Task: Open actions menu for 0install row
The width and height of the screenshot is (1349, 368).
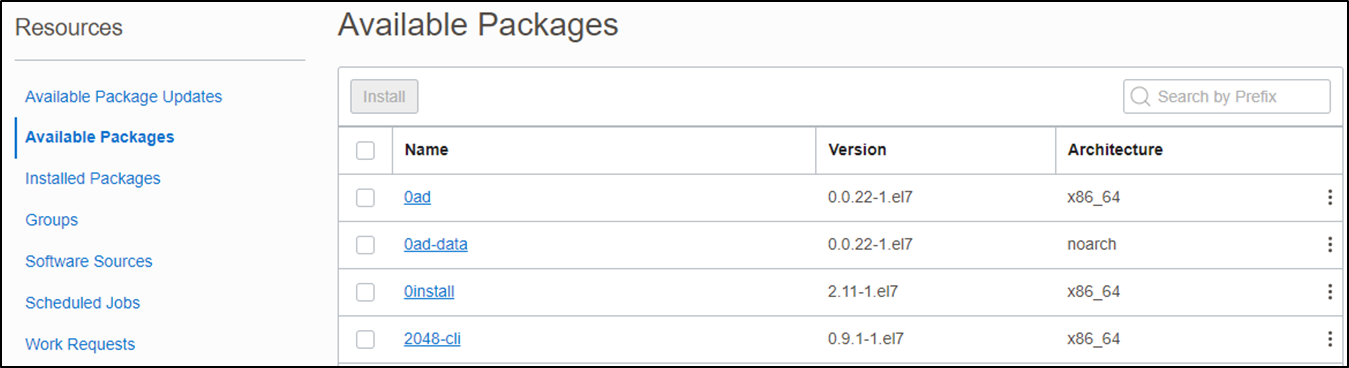Action: point(1329,291)
